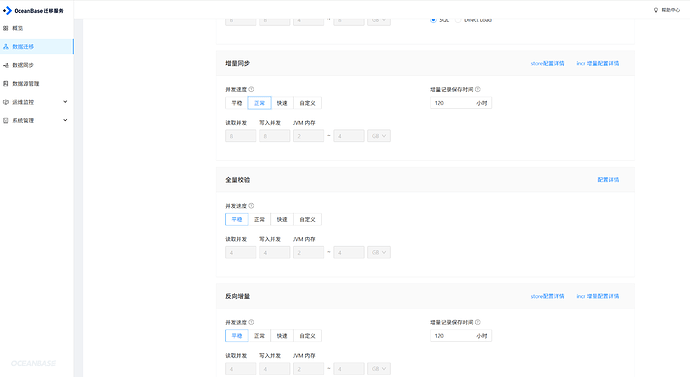Click the 帮助中心 lightbulb icon

[656, 10]
